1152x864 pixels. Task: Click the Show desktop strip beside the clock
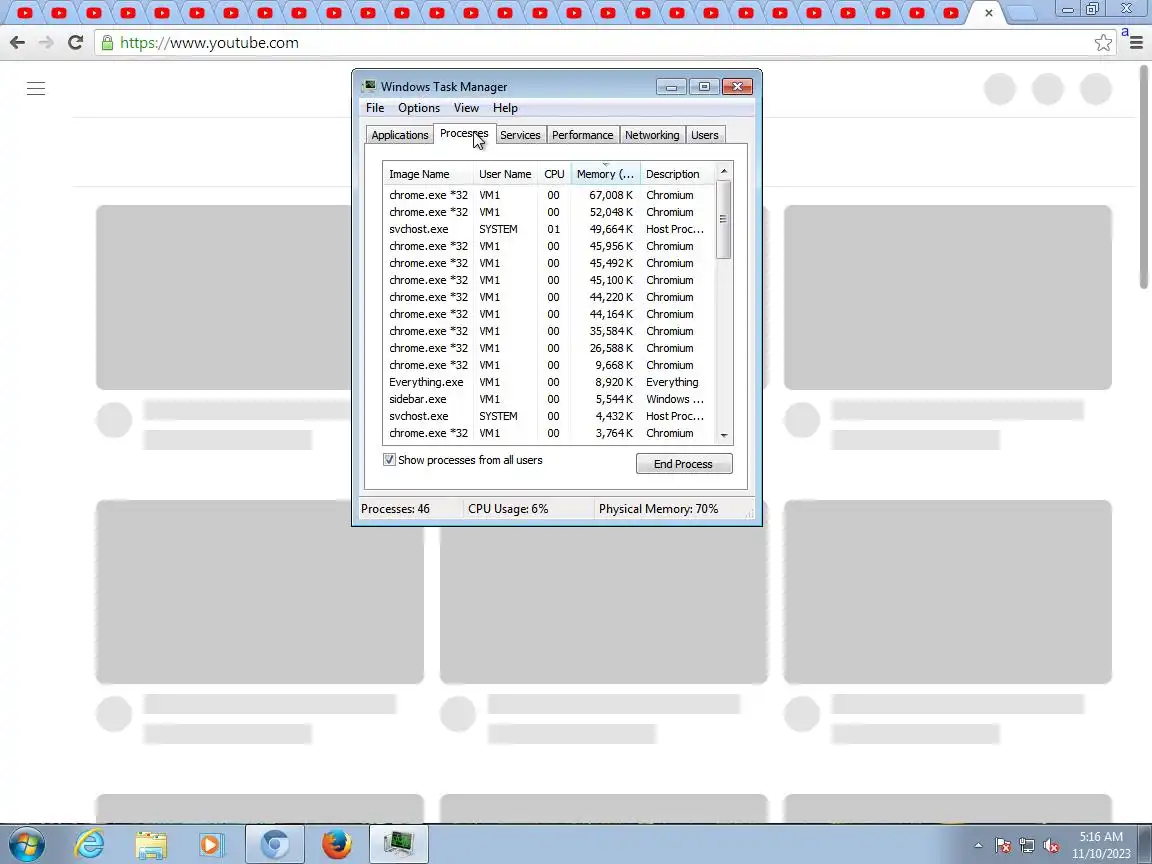1146,845
